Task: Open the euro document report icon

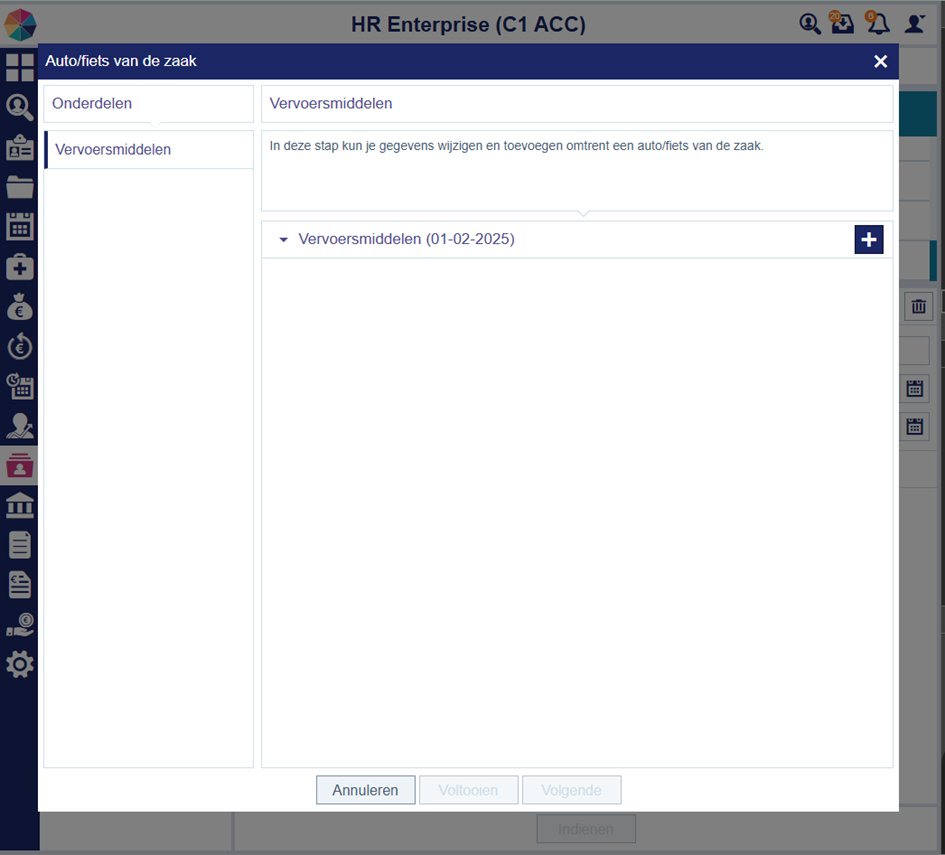Action: click(x=19, y=584)
